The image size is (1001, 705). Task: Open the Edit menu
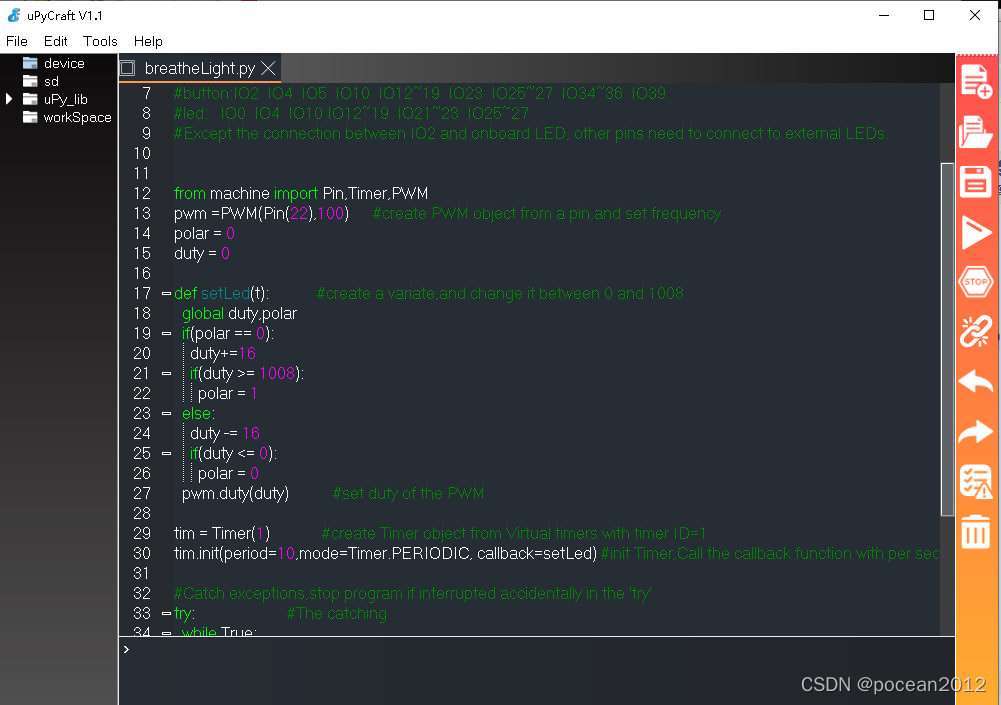56,42
